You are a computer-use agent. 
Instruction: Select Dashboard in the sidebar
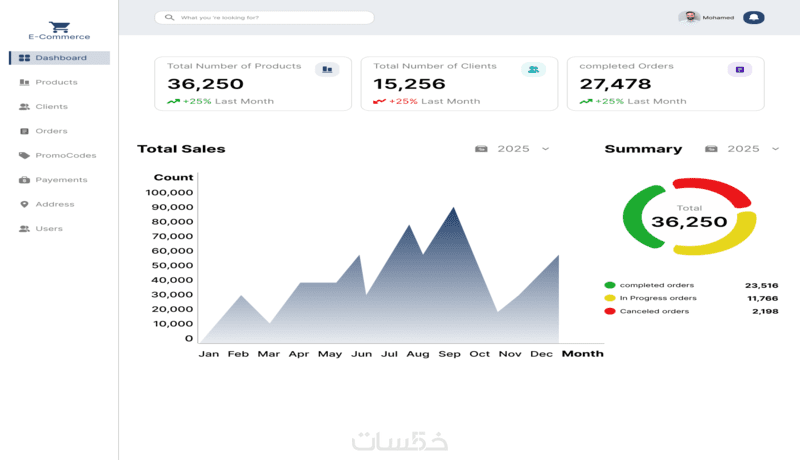point(59,58)
